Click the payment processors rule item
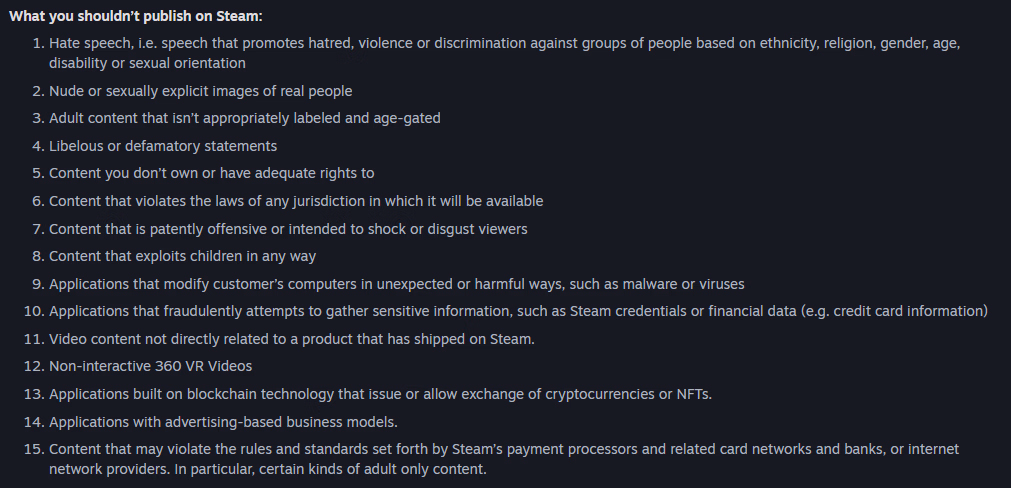This screenshot has height=488, width=1011. point(400,449)
